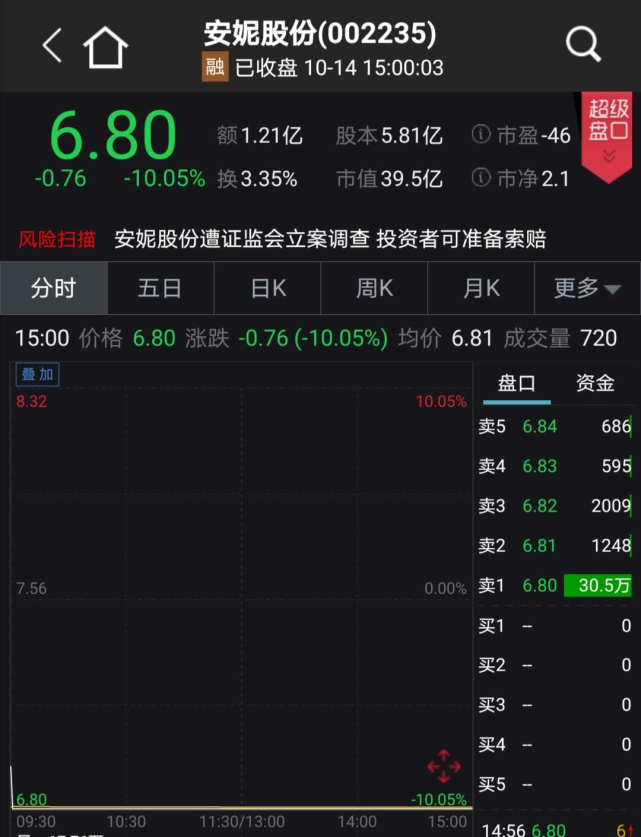Tap the 卖4 6.83 order row
The width and height of the screenshot is (641, 837).
point(555,466)
